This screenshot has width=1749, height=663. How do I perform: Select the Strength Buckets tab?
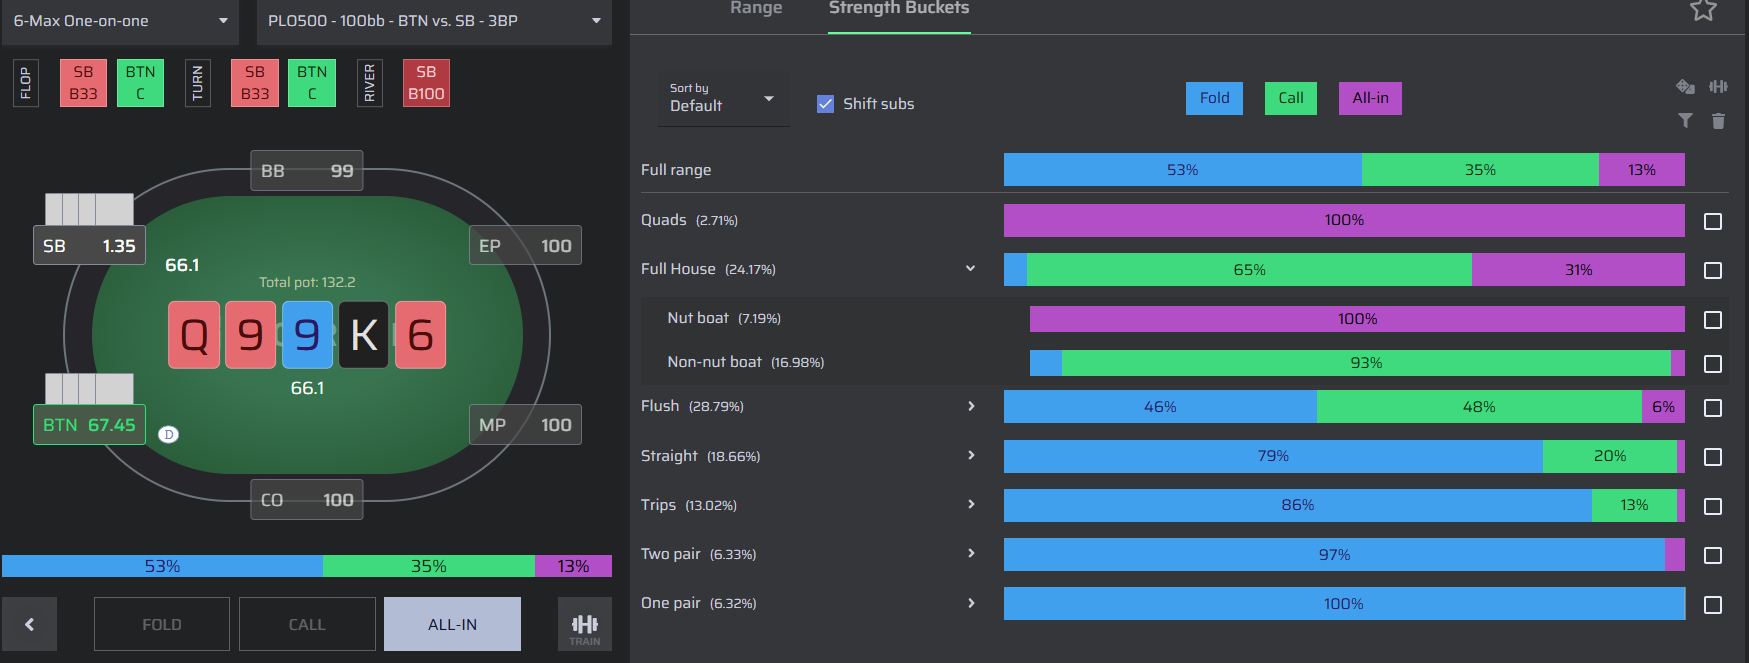899,9
